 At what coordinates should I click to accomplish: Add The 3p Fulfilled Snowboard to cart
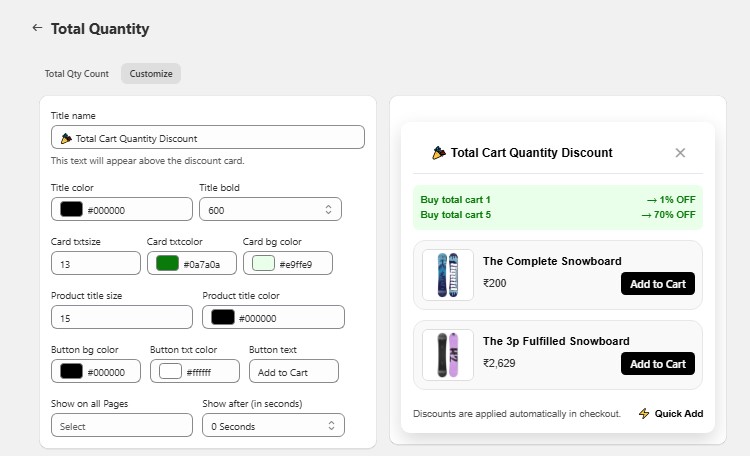coord(657,364)
